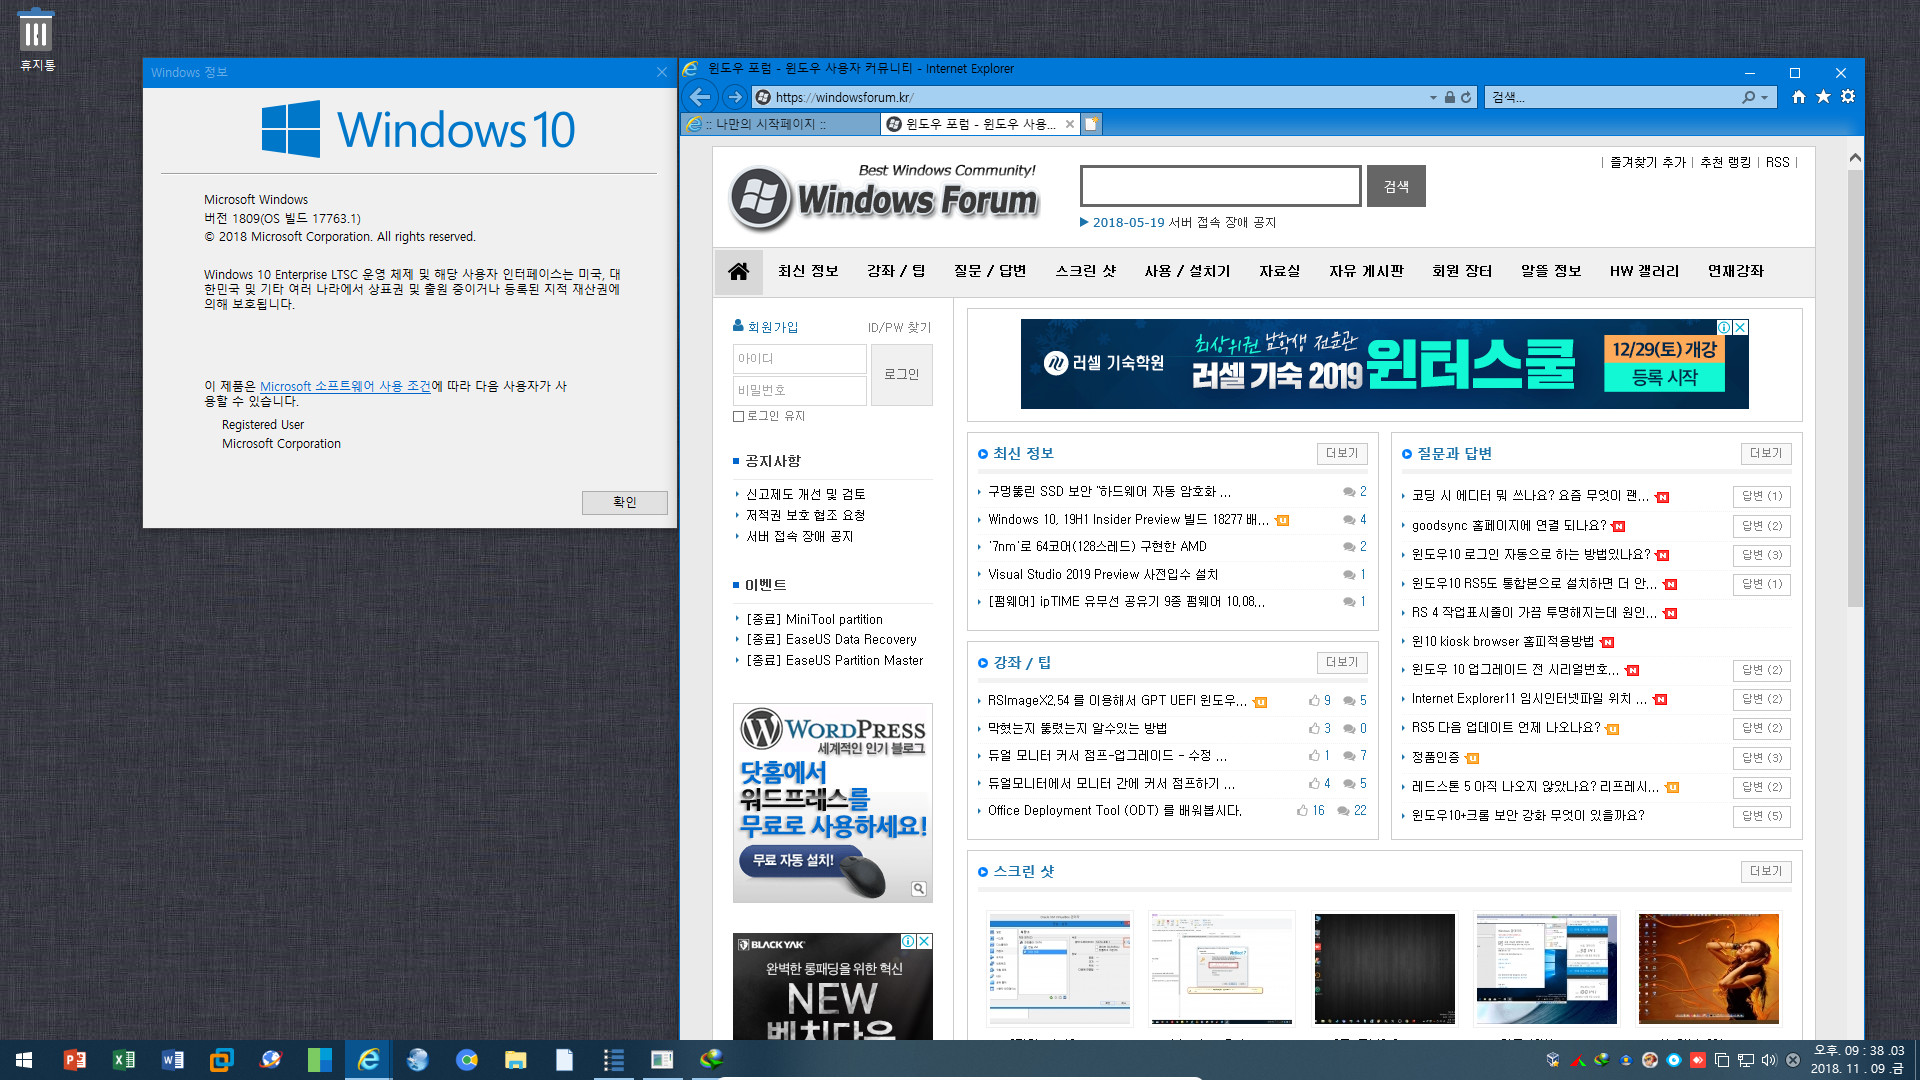Screen dimensions: 1920x1080
Task: Click 더보기 in 스크린 샷 section
Action: click(x=1766, y=871)
